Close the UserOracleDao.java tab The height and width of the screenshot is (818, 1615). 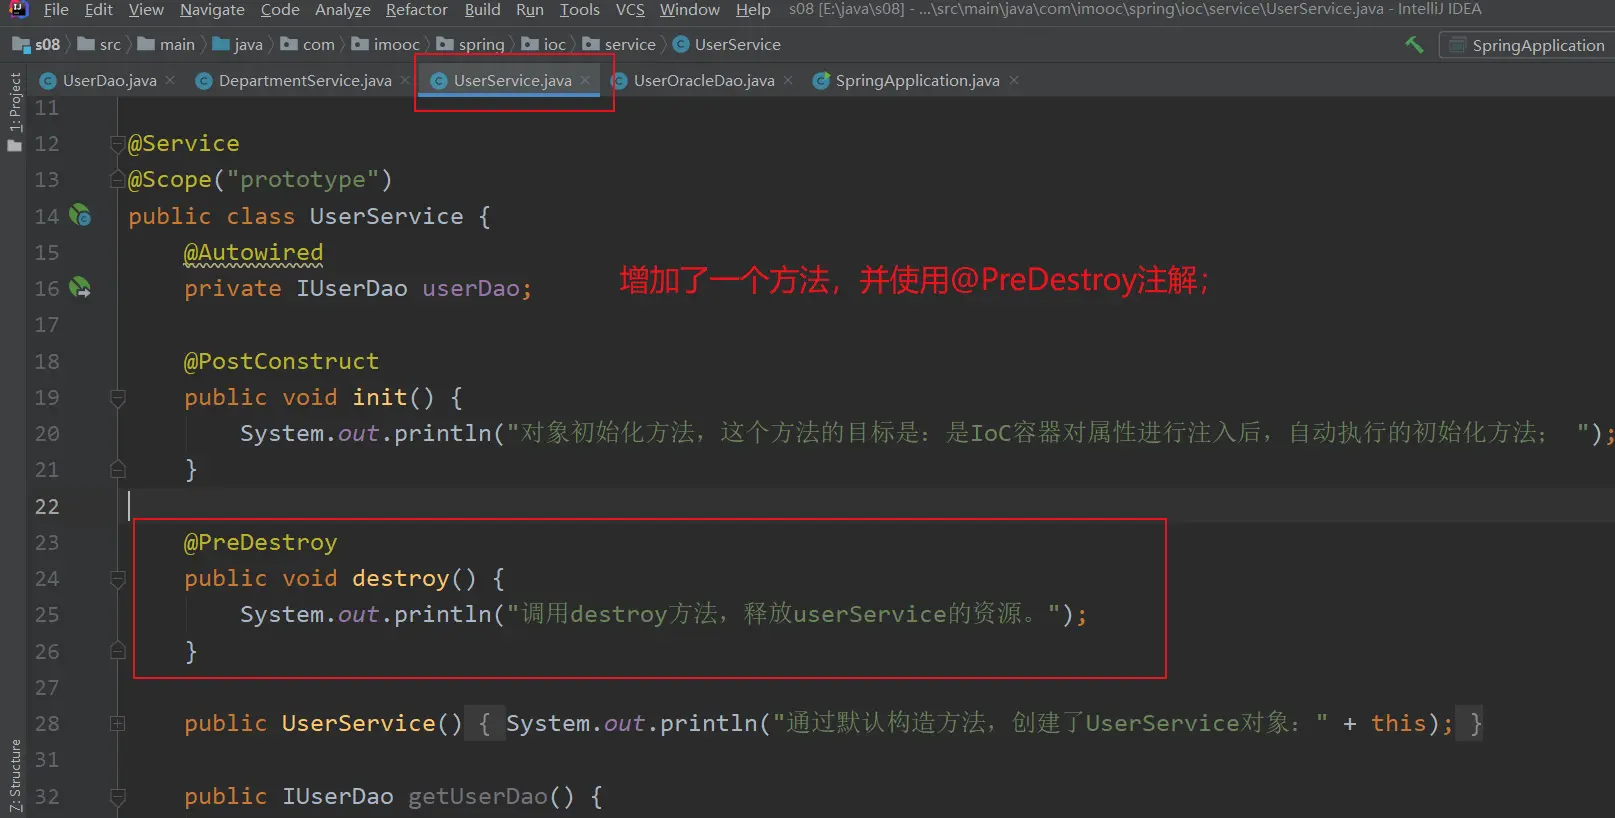pos(788,80)
